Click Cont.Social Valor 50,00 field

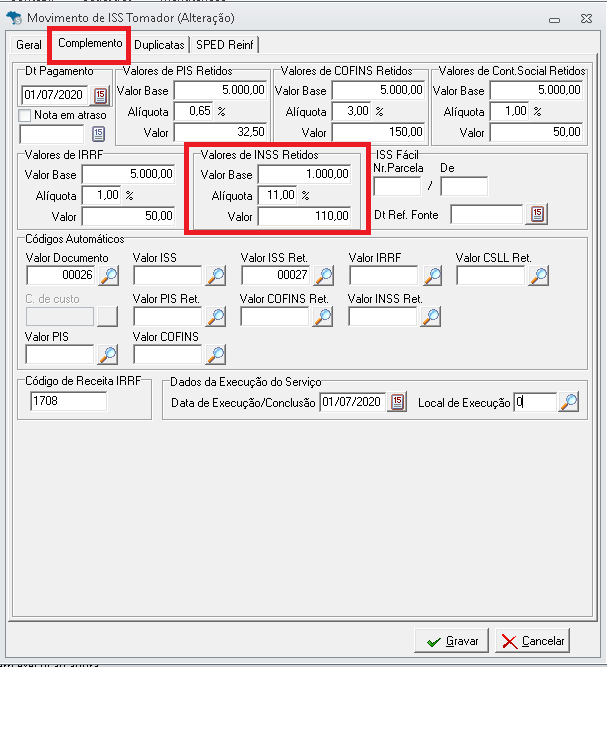536,132
